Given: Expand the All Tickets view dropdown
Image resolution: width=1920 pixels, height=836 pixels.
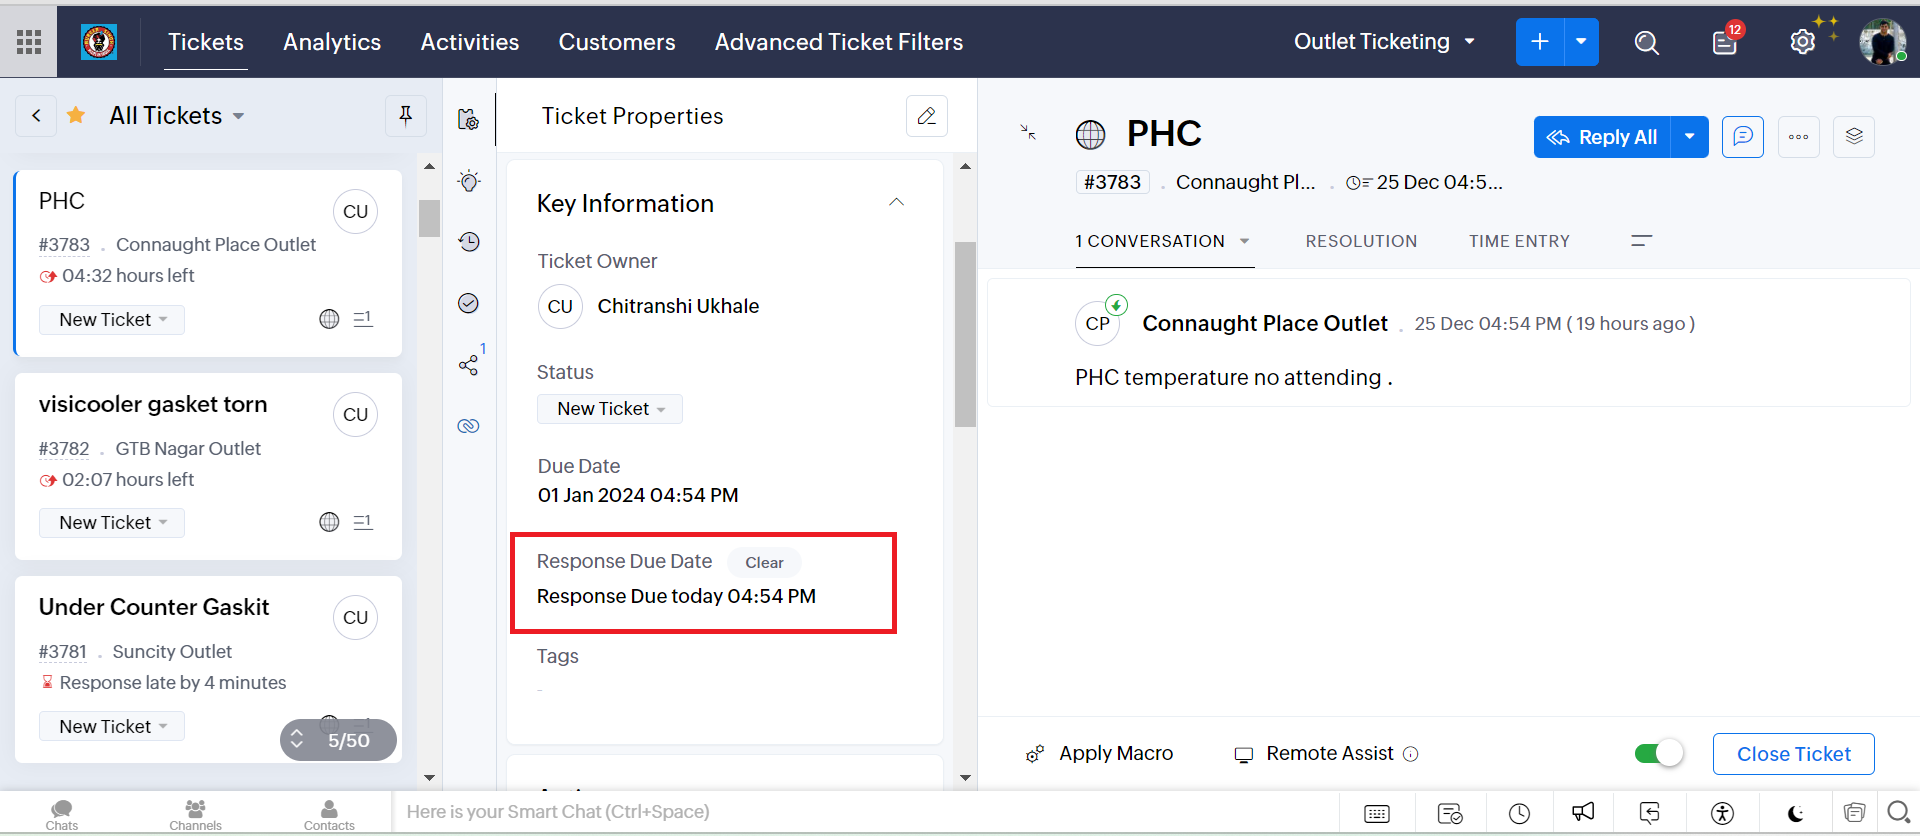Looking at the screenshot, I should coord(238,116).
